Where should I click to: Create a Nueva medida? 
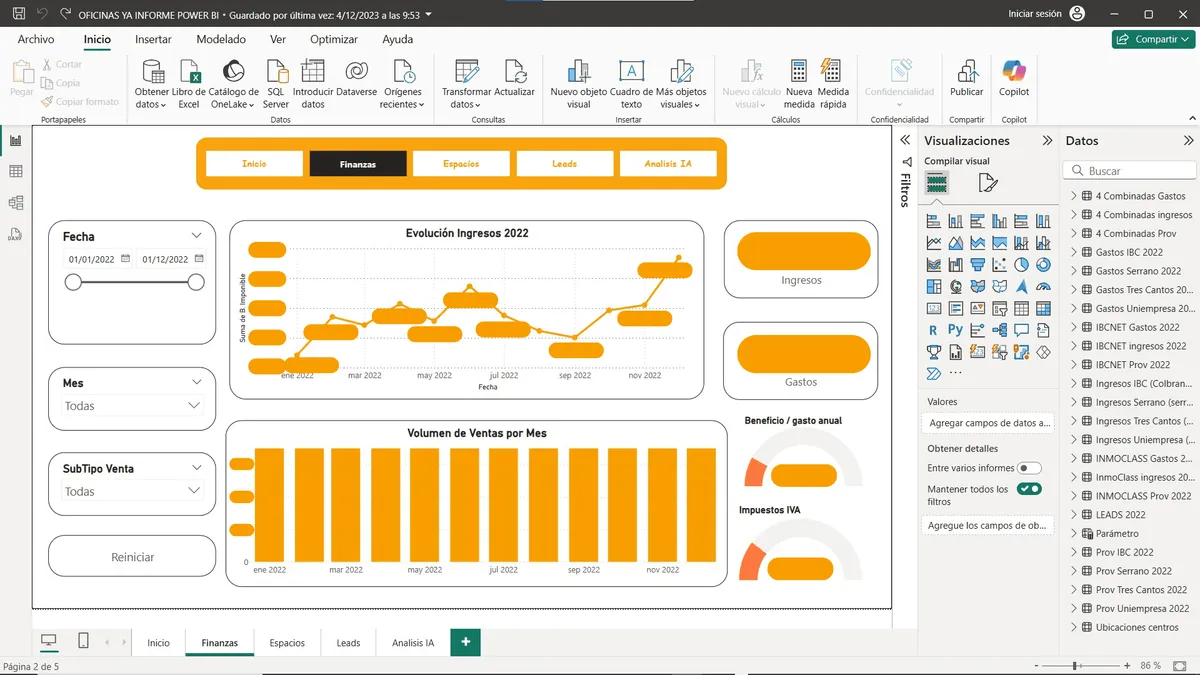799,84
